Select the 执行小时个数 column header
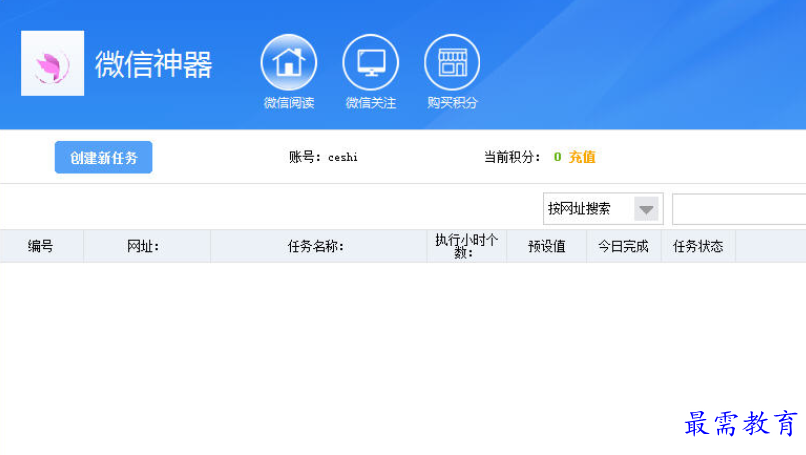Image resolution: width=806 pixels, height=455 pixels. click(x=467, y=246)
